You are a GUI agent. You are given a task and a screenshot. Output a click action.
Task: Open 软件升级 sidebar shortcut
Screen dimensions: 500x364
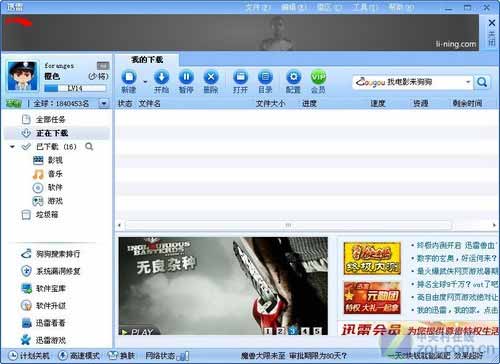(x=43, y=305)
